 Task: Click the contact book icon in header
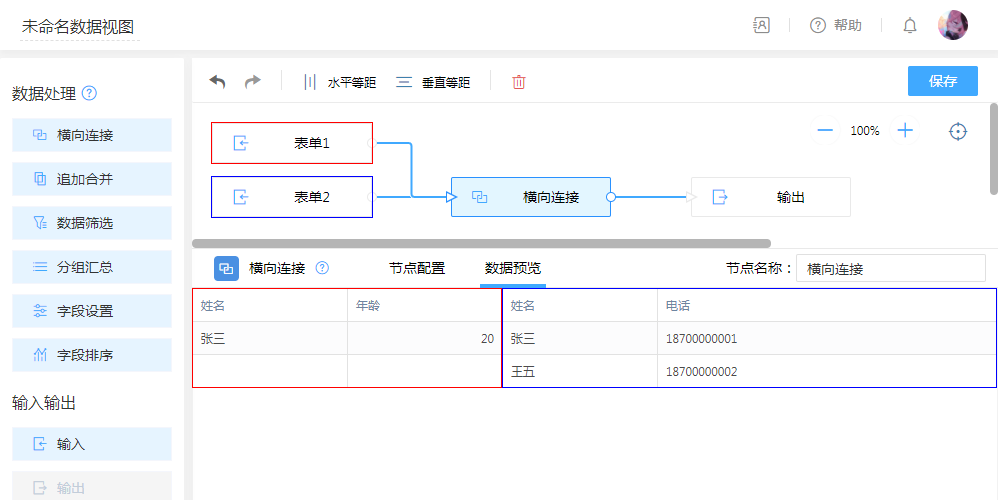pyautogui.click(x=762, y=26)
